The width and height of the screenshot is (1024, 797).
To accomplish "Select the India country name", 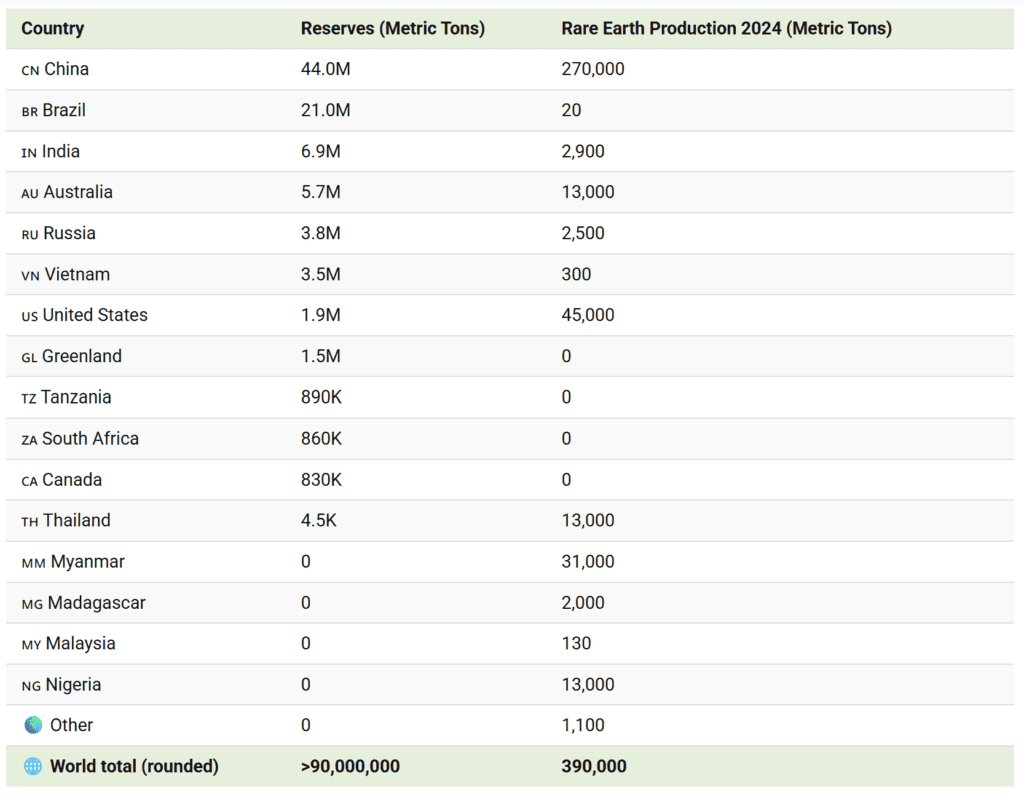I will 61,151.
